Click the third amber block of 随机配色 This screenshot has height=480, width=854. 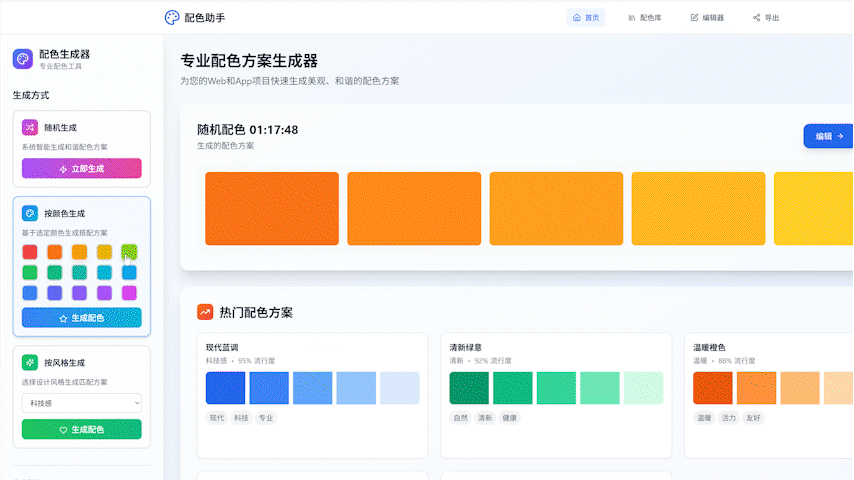pyautogui.click(x=556, y=209)
